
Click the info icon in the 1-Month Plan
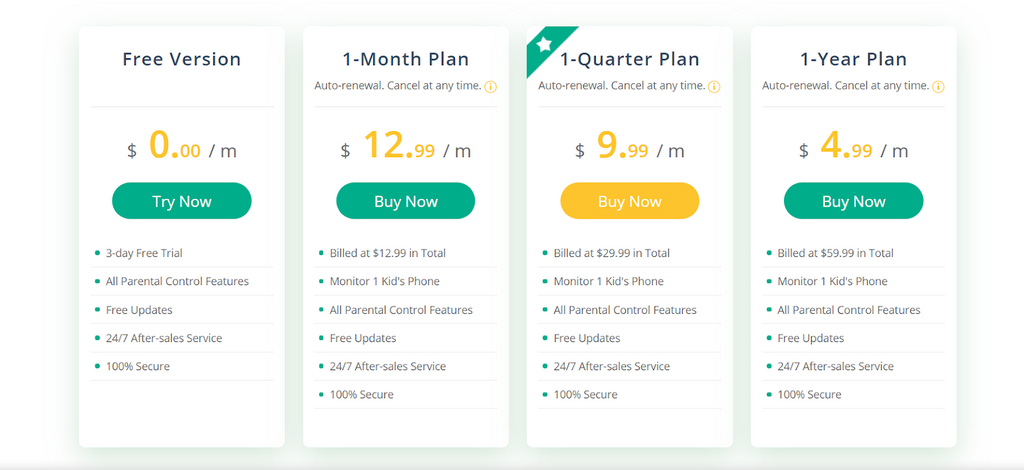491,87
